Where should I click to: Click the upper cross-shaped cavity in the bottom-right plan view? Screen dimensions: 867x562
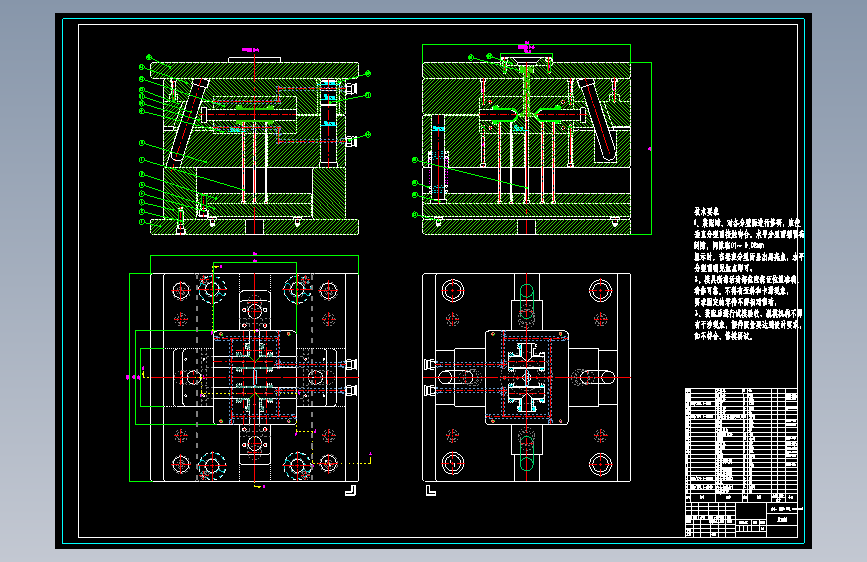tap(526, 357)
